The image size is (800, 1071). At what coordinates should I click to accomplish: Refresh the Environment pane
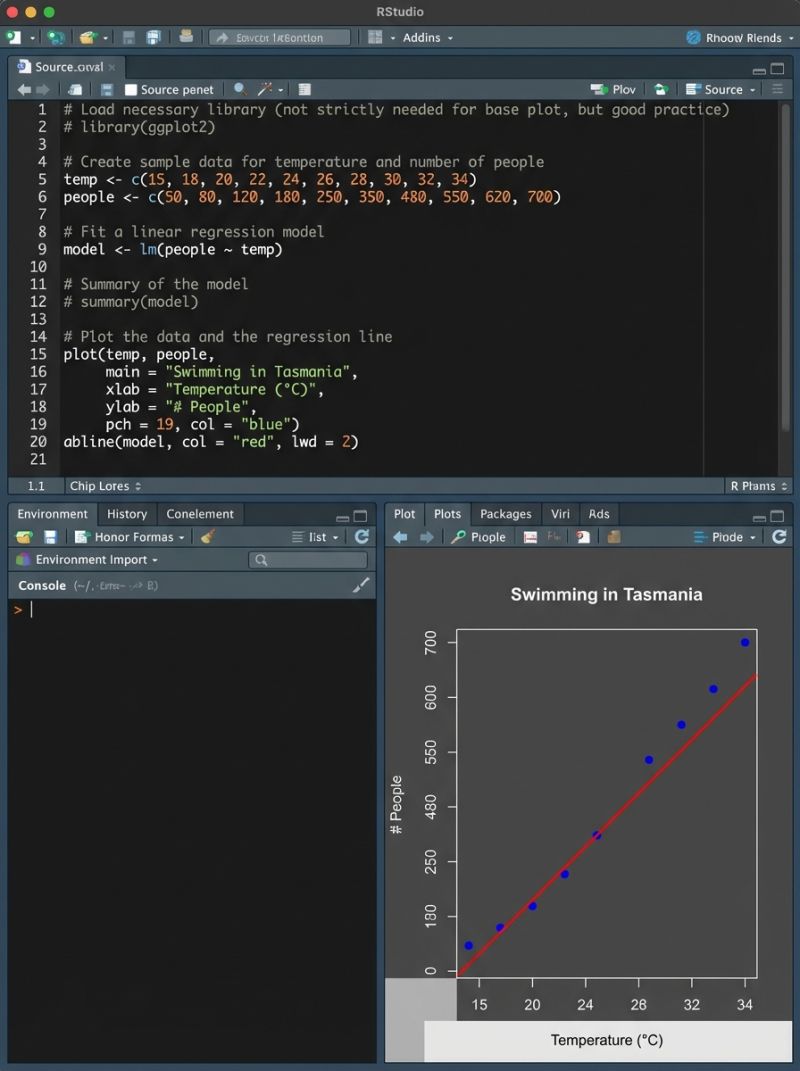(362, 537)
